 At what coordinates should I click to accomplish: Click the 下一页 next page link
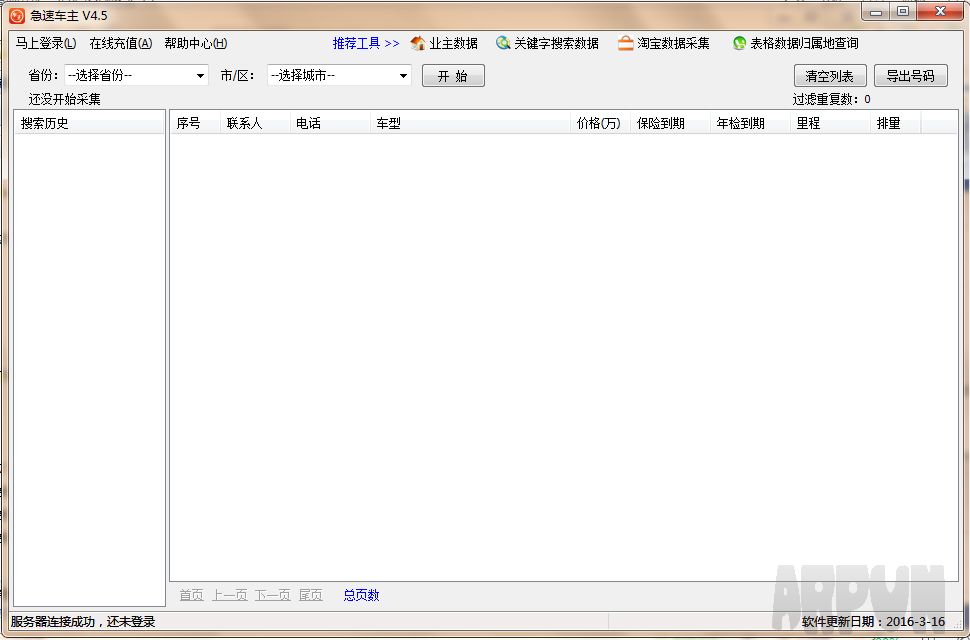click(272, 595)
